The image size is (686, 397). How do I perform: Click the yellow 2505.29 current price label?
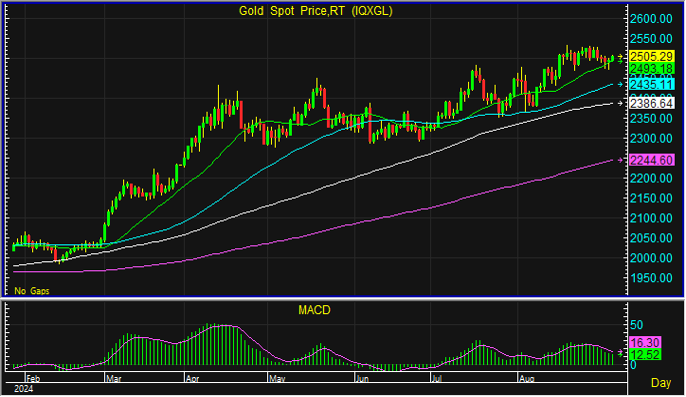(x=651, y=57)
